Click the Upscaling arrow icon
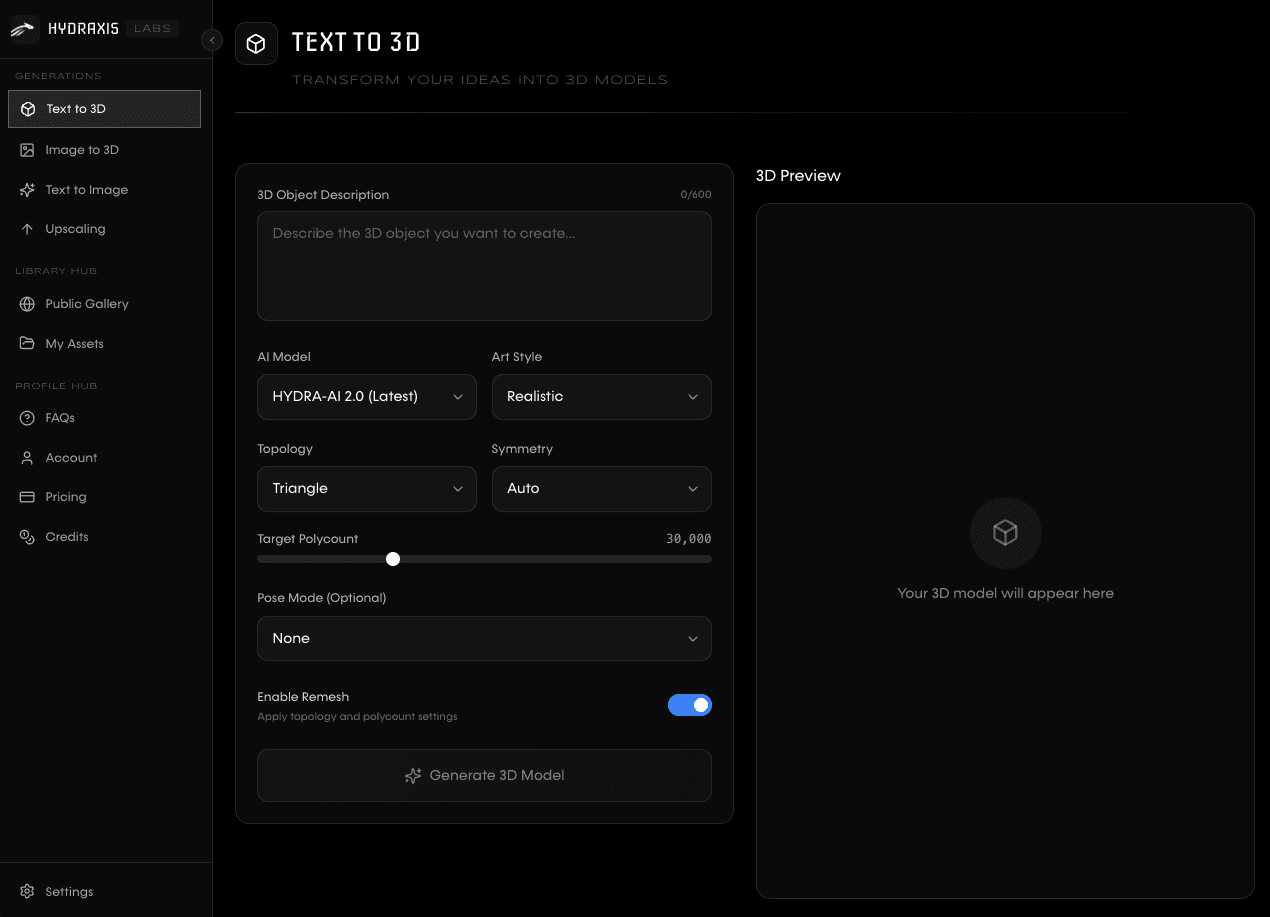Viewport: 1270px width, 917px height. (x=27, y=229)
